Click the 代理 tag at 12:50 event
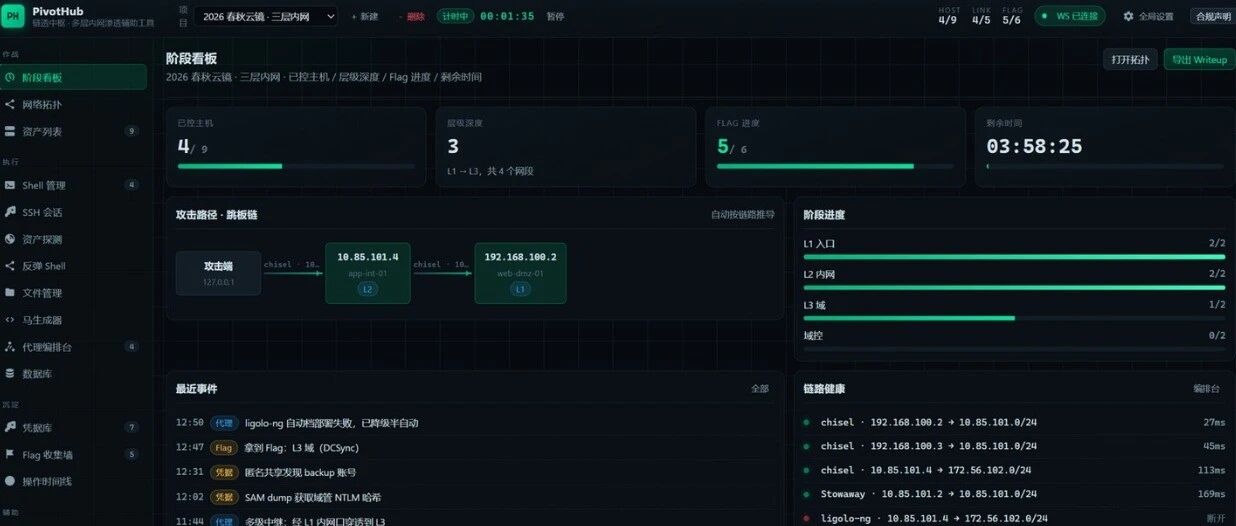This screenshot has width=1236, height=526. pos(224,423)
